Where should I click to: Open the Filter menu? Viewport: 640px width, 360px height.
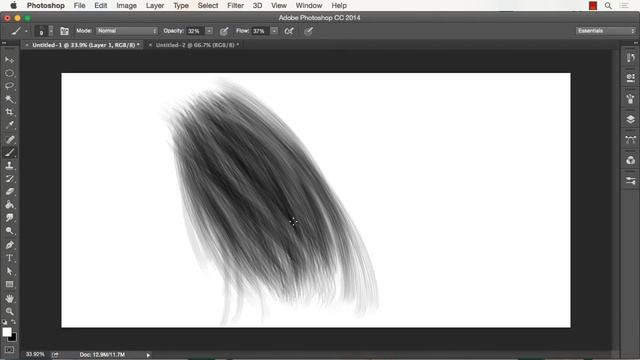click(235, 6)
